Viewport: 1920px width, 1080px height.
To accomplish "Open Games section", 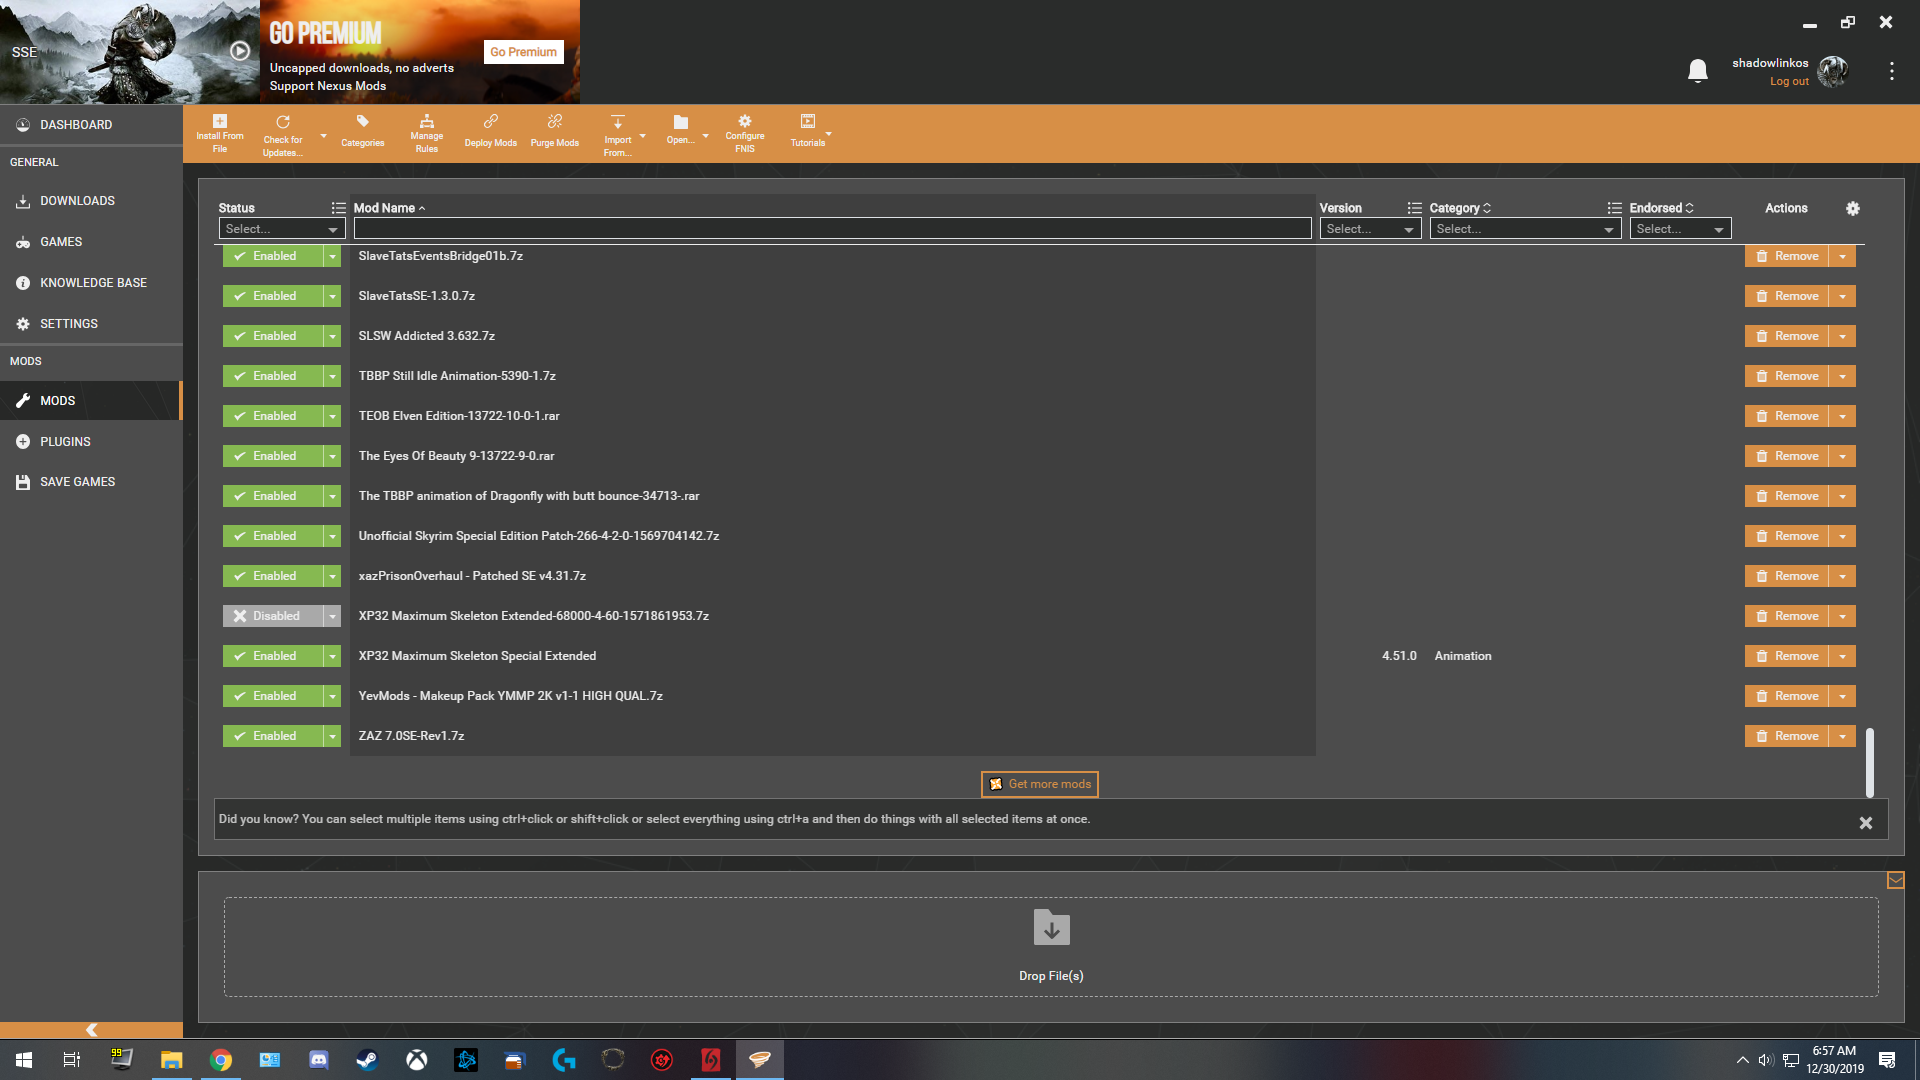I will pos(91,242).
